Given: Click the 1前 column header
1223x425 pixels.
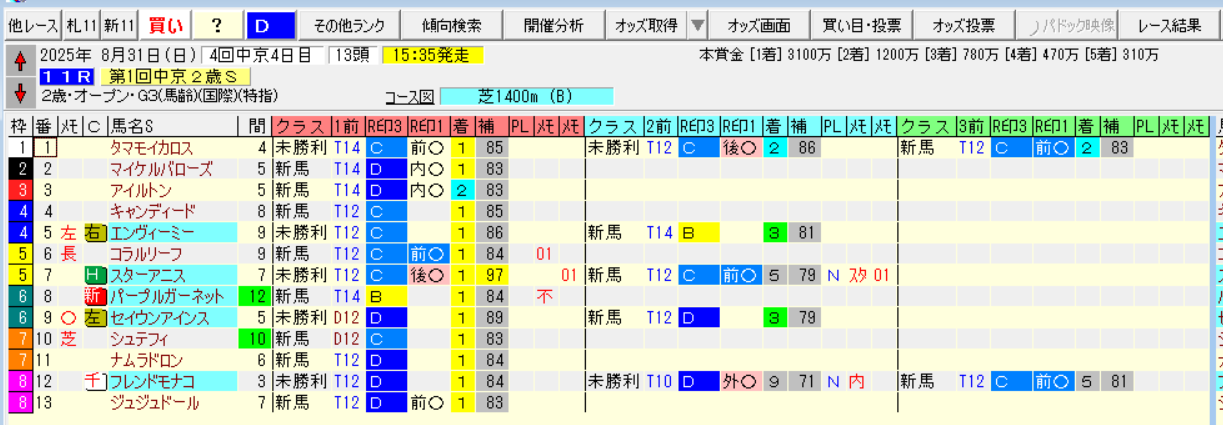Looking at the screenshot, I should (x=347, y=126).
